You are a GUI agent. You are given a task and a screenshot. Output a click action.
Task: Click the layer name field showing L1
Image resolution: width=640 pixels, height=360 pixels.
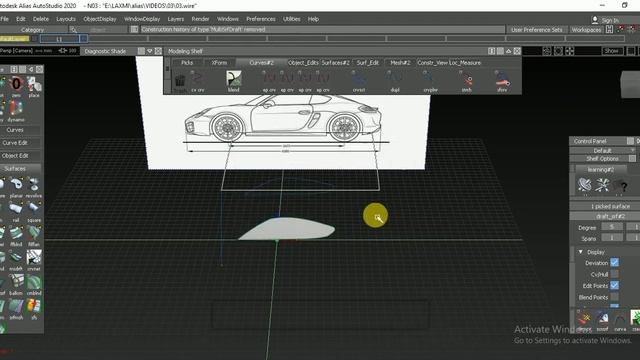[x=59, y=39]
